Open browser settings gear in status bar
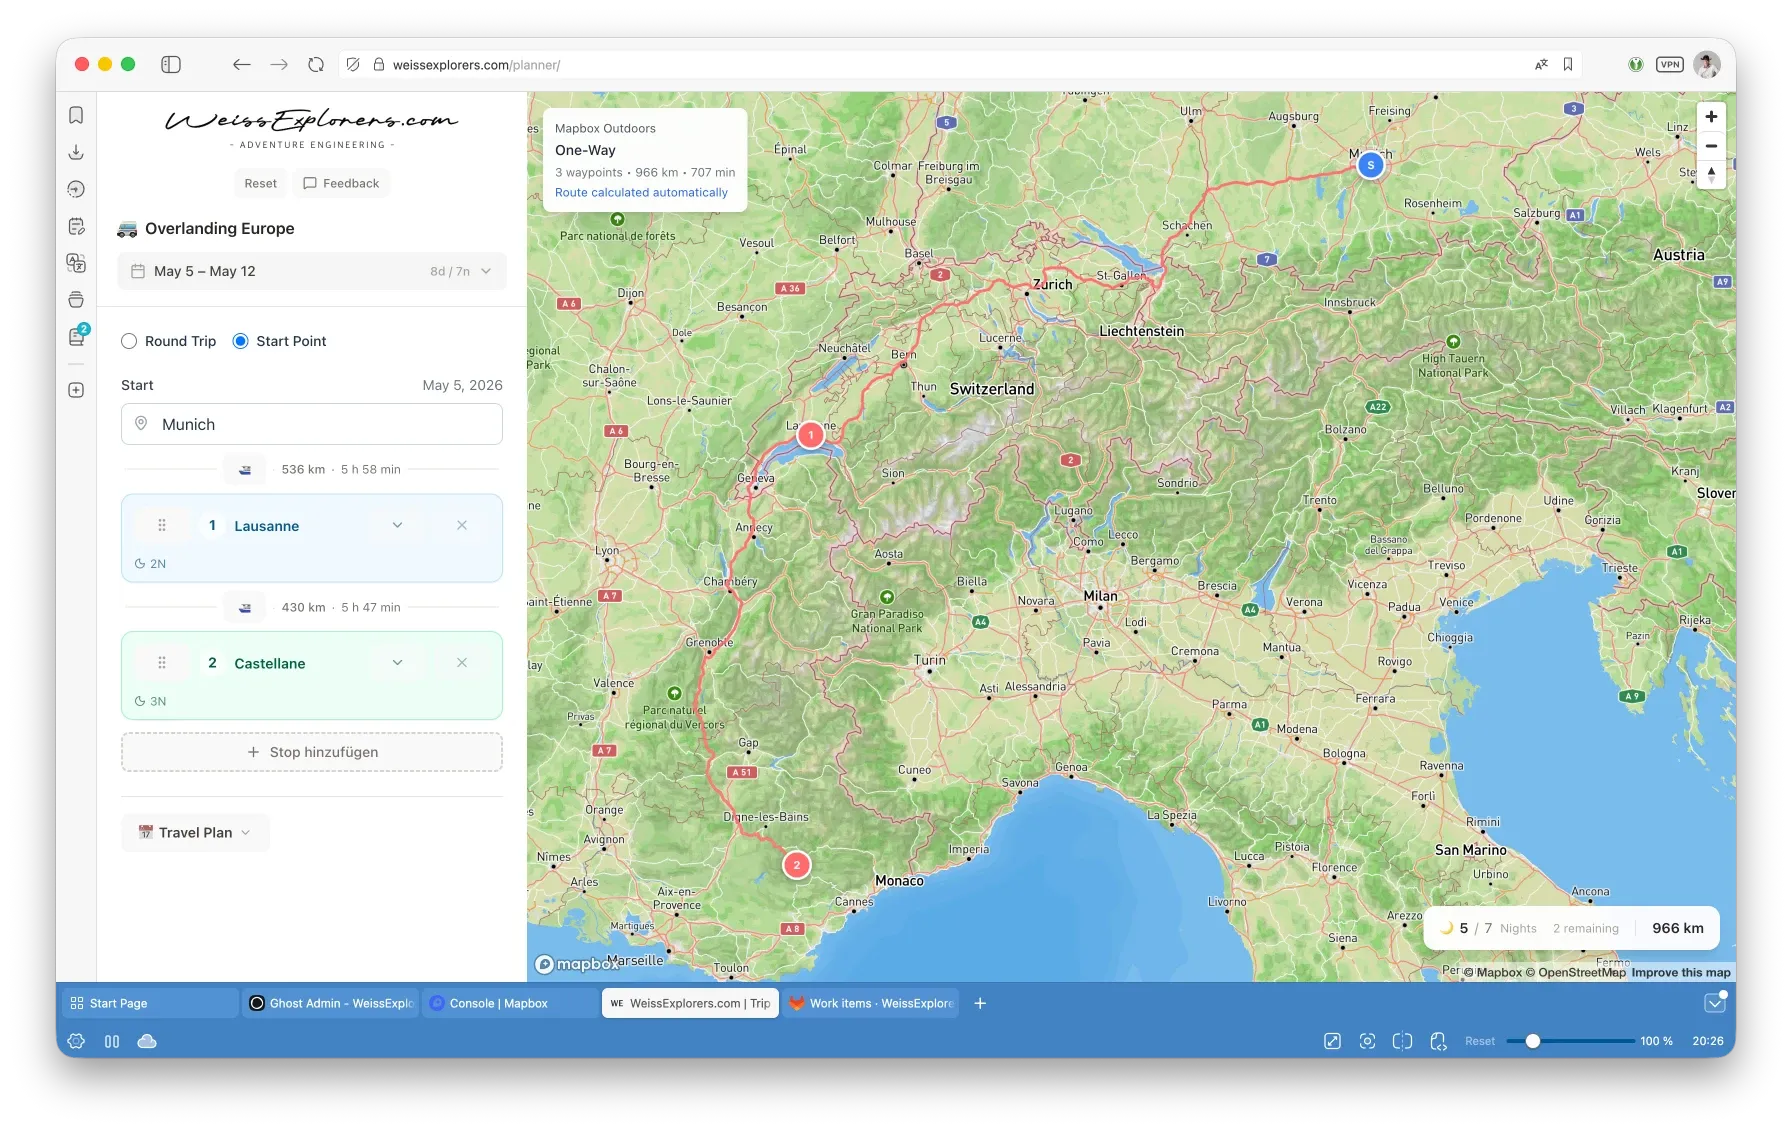 [77, 1041]
